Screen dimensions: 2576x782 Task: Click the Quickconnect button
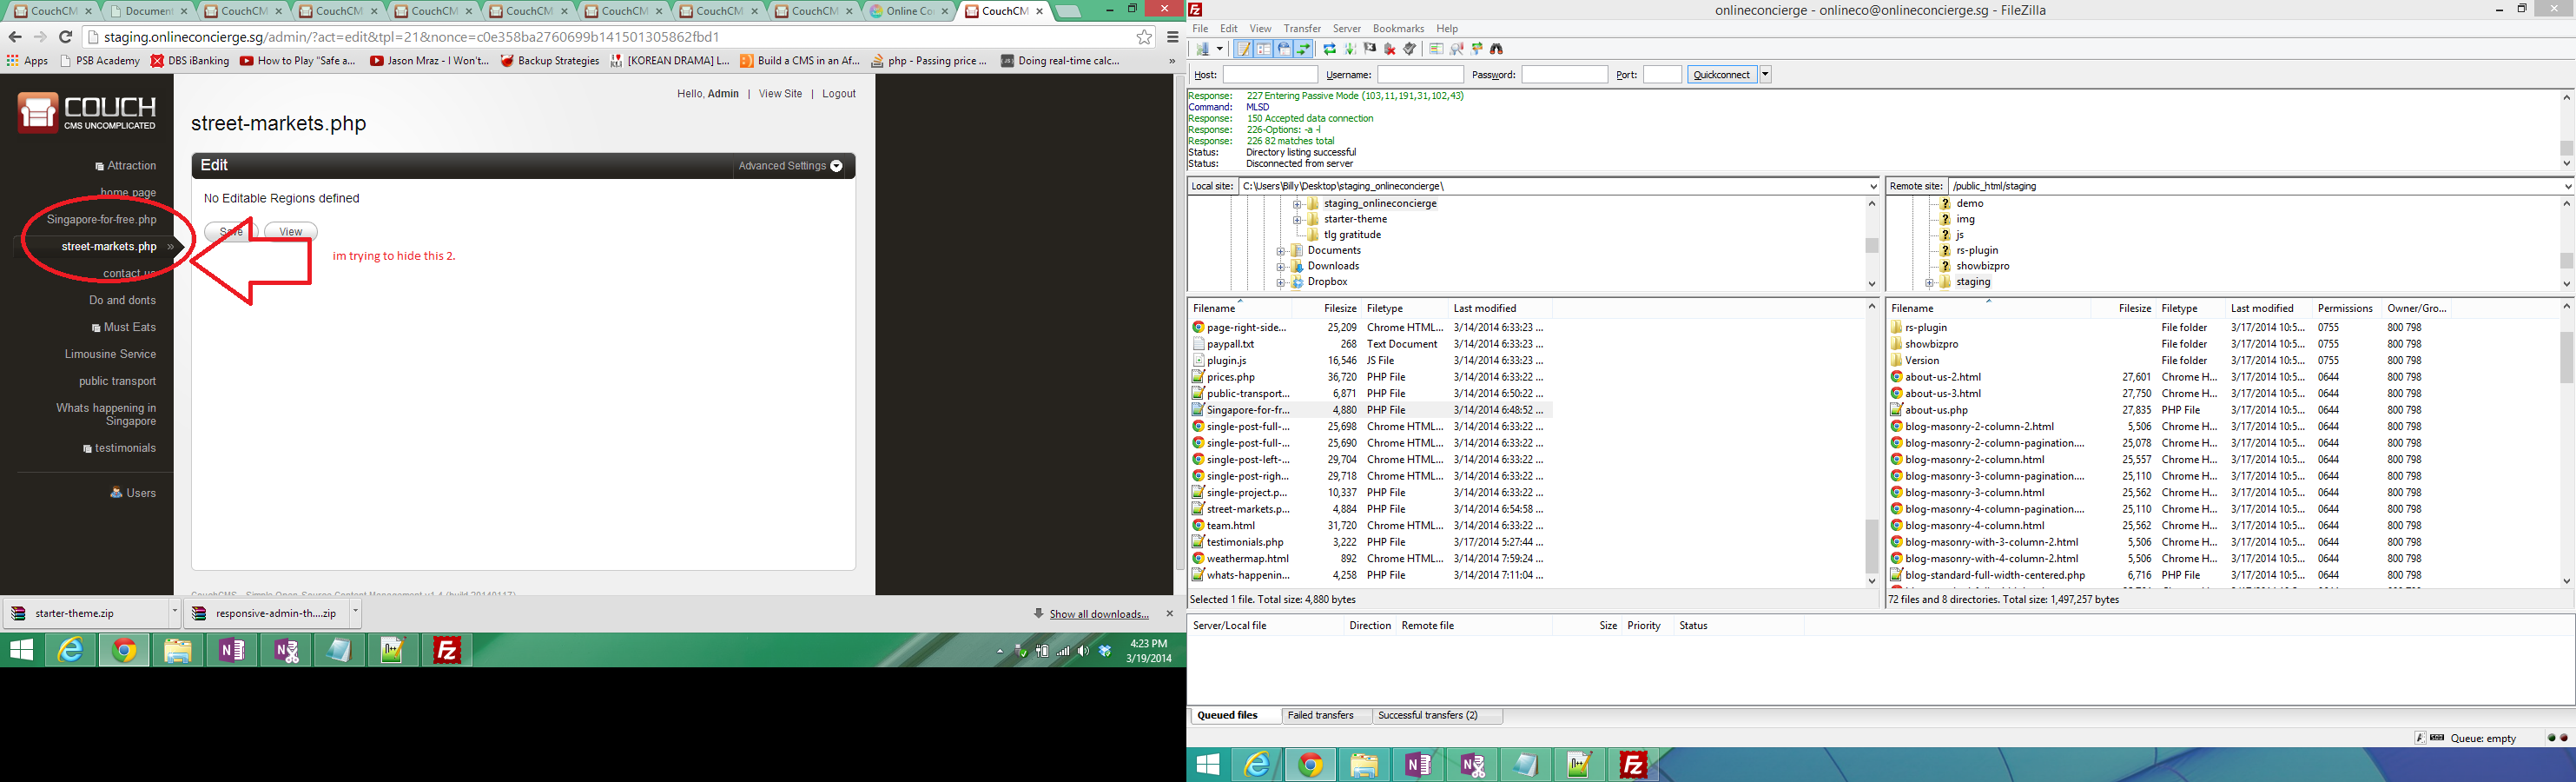pyautogui.click(x=1722, y=74)
